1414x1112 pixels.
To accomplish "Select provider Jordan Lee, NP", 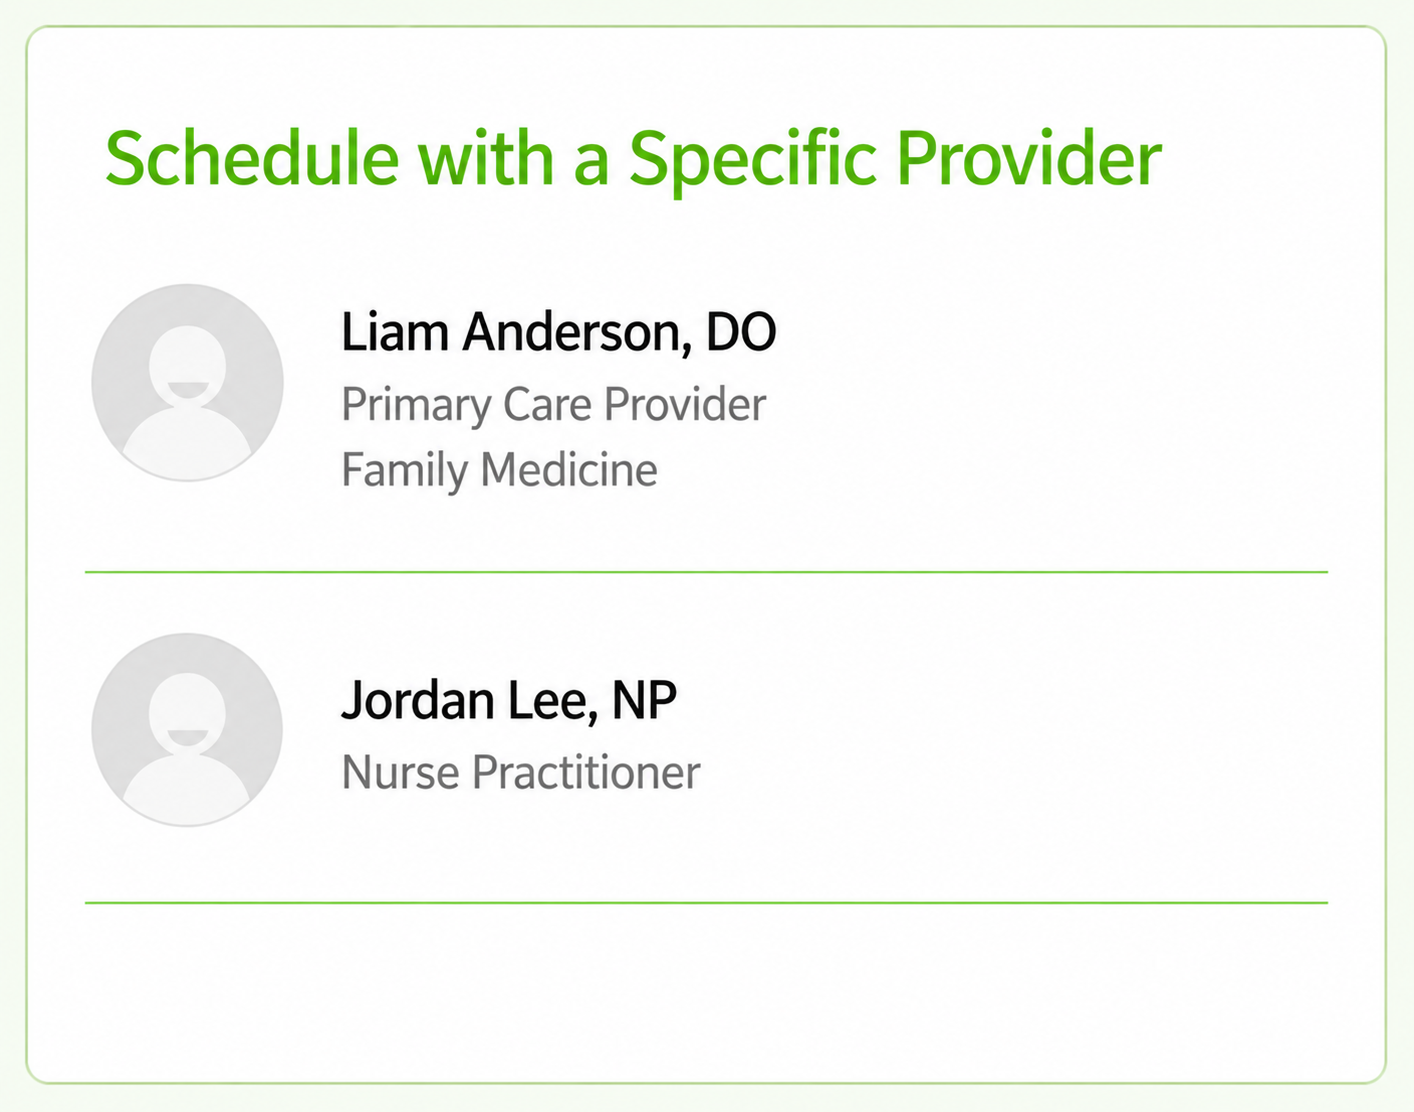I will [x=706, y=738].
